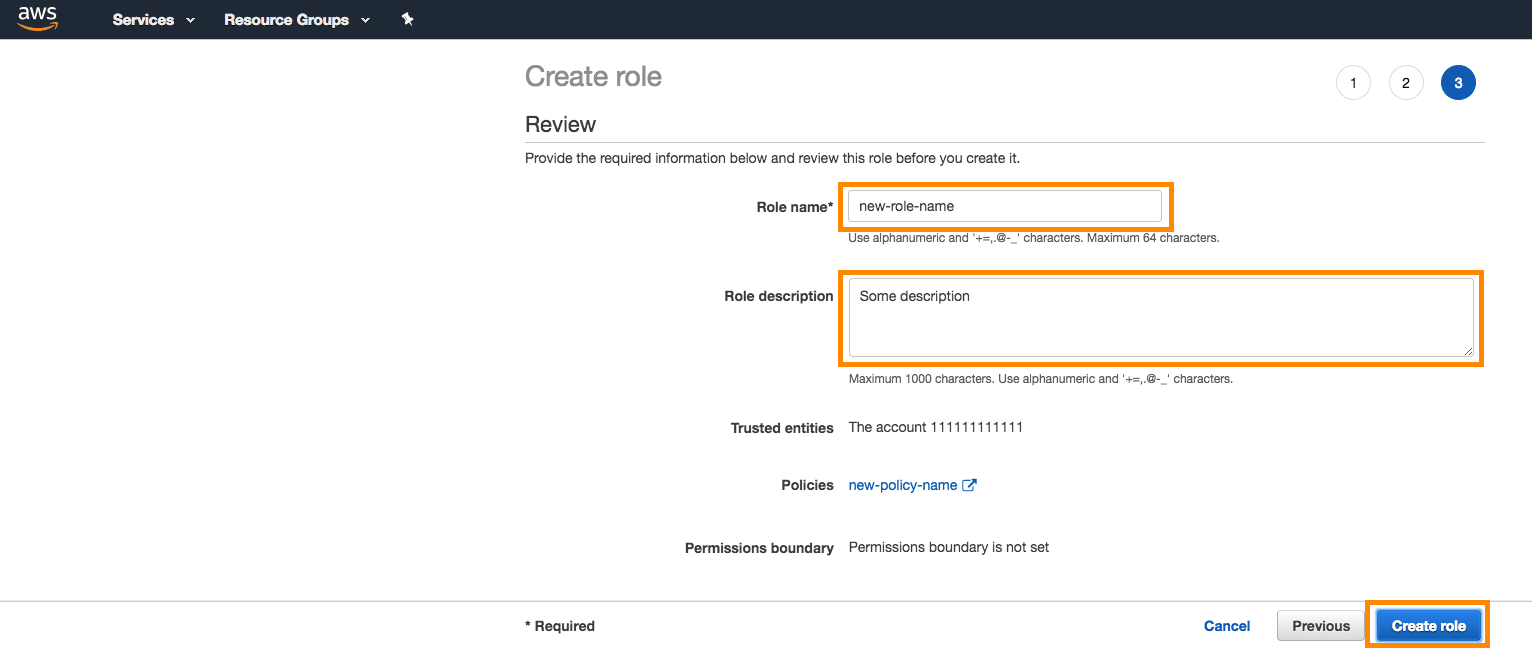Image resolution: width=1532 pixels, height=648 pixels.
Task: Open the new-policy-name policy link
Action: click(902, 485)
